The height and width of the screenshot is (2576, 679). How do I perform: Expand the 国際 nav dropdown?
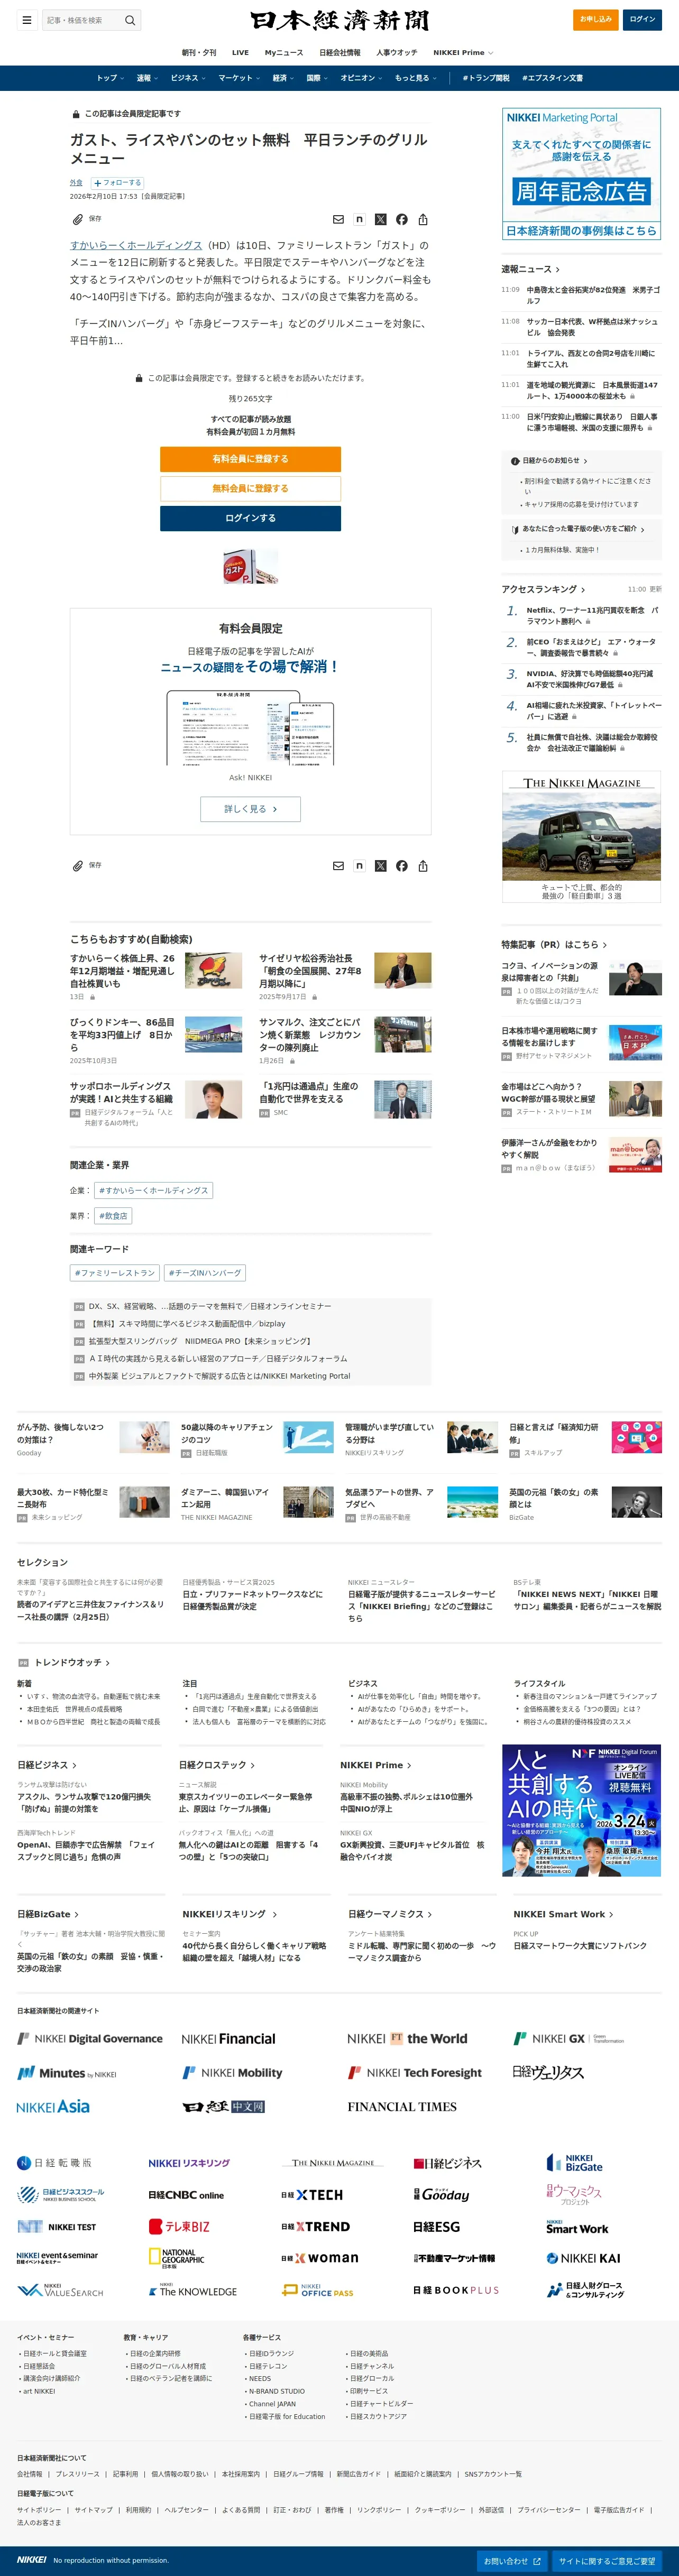click(x=318, y=78)
